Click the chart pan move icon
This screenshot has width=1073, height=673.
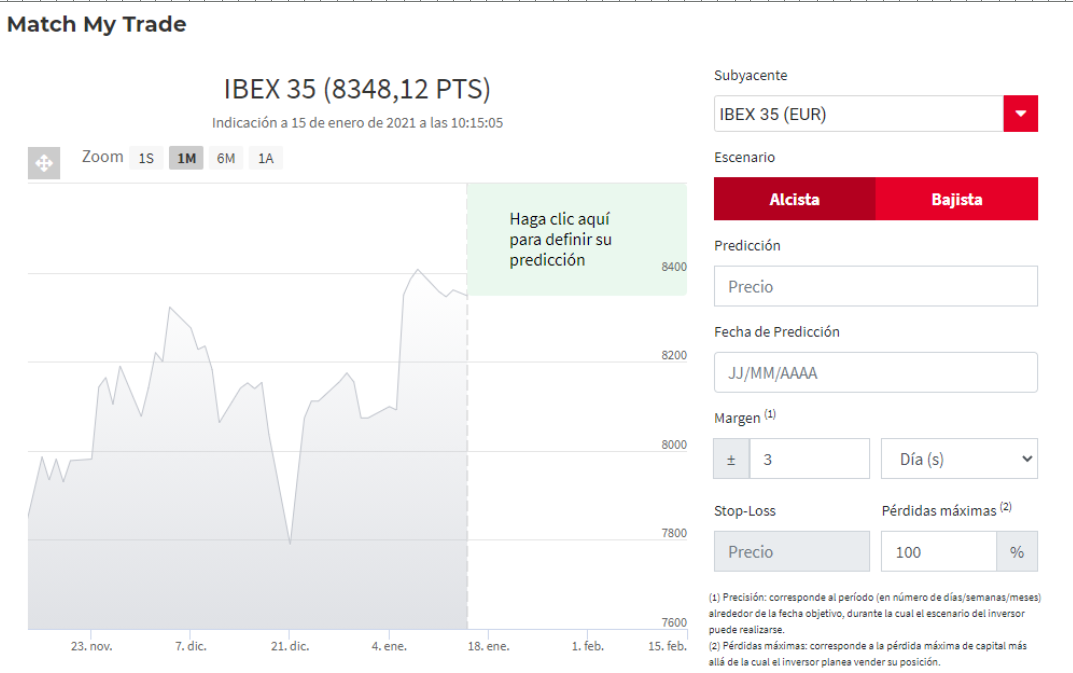click(44, 162)
